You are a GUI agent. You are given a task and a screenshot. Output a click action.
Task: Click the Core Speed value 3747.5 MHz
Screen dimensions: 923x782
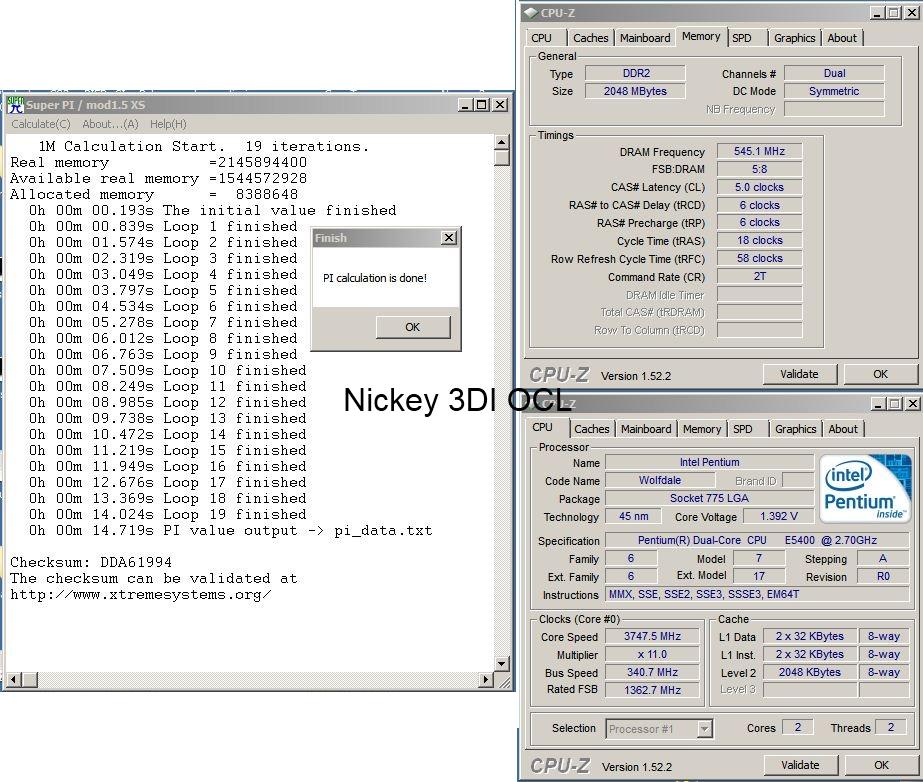tap(652, 637)
